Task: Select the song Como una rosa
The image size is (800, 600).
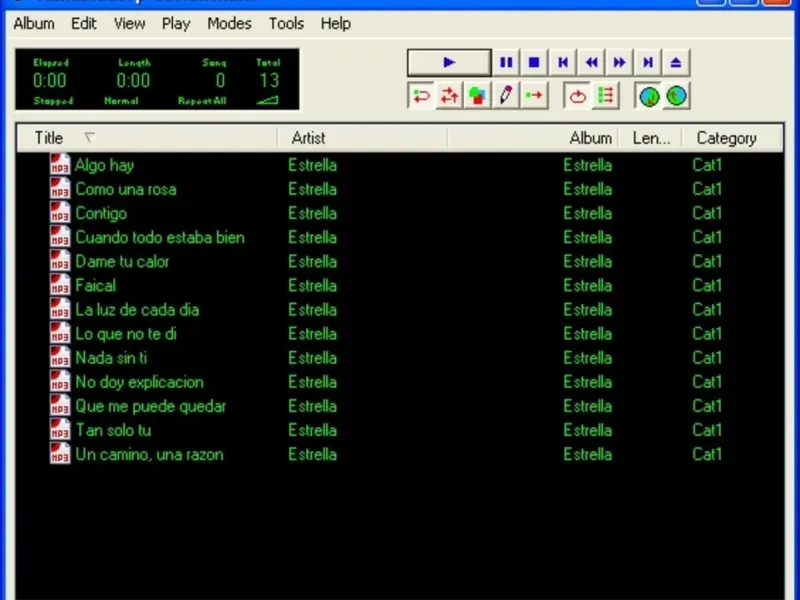Action: (x=126, y=189)
